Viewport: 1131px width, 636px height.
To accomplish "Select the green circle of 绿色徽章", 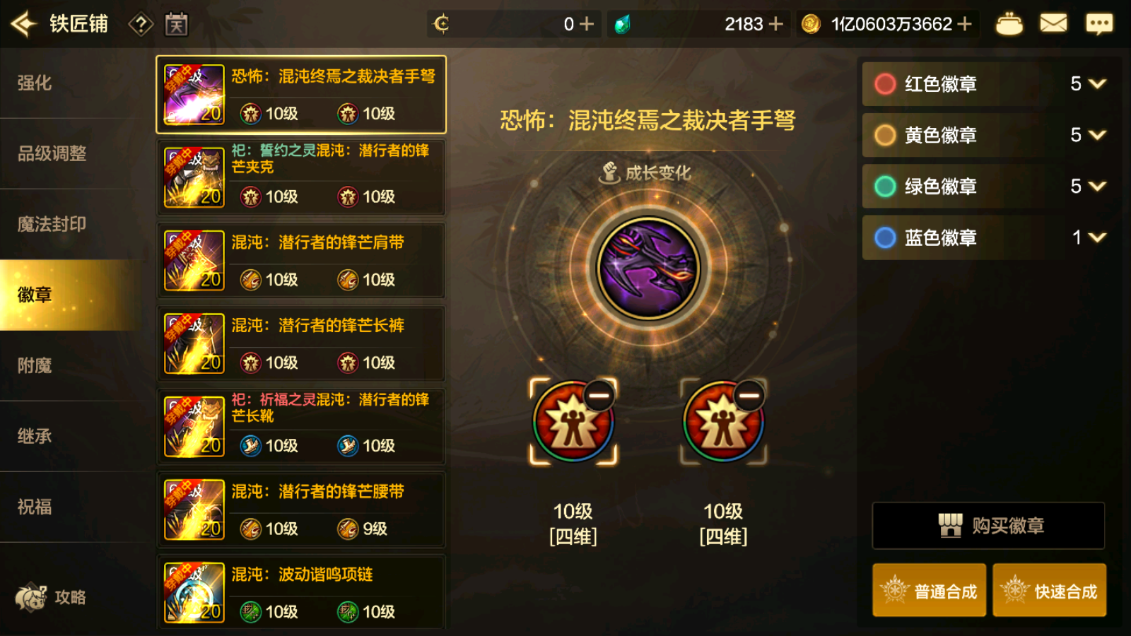I will 885,186.
